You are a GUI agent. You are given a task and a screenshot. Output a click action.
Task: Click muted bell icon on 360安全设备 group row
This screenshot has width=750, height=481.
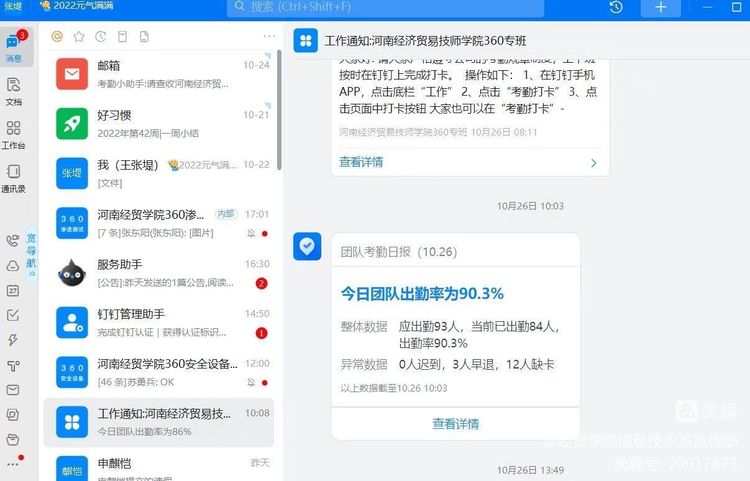251,383
